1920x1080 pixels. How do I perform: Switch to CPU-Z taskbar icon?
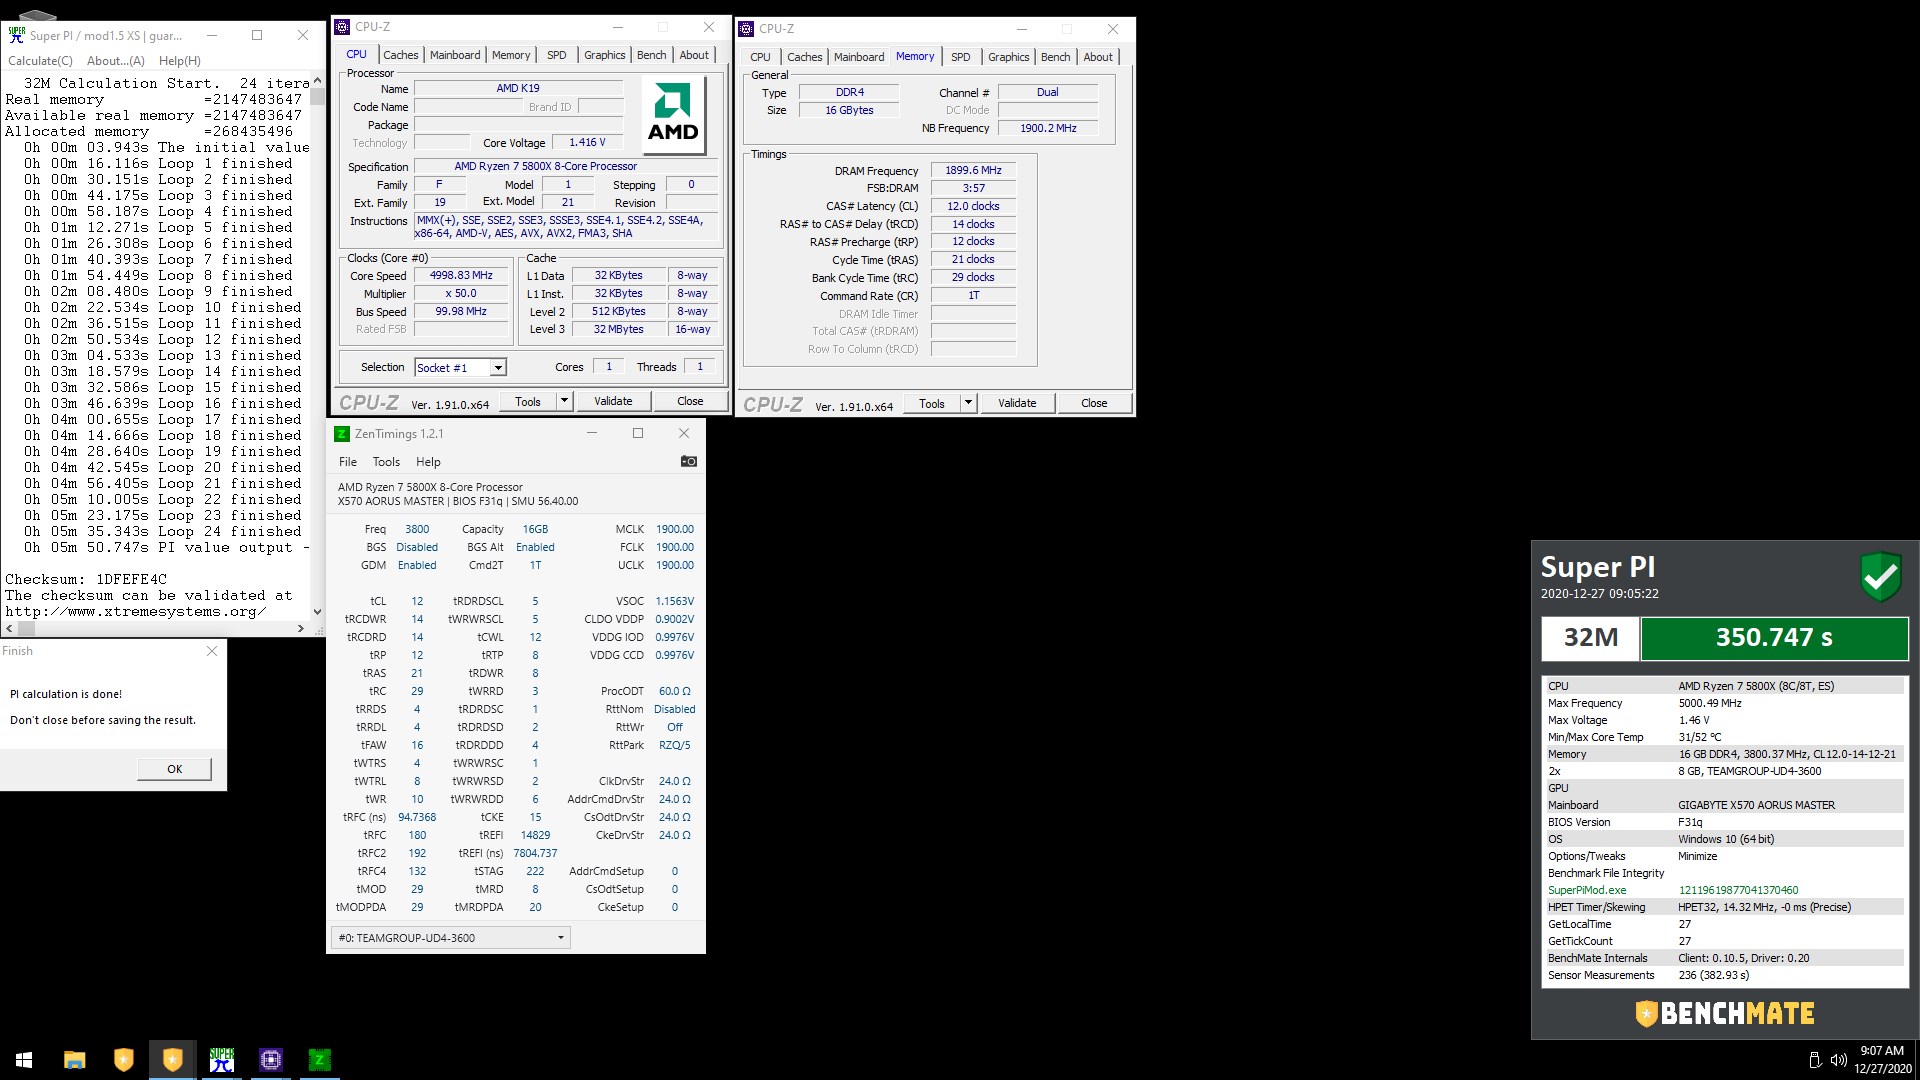270,1059
